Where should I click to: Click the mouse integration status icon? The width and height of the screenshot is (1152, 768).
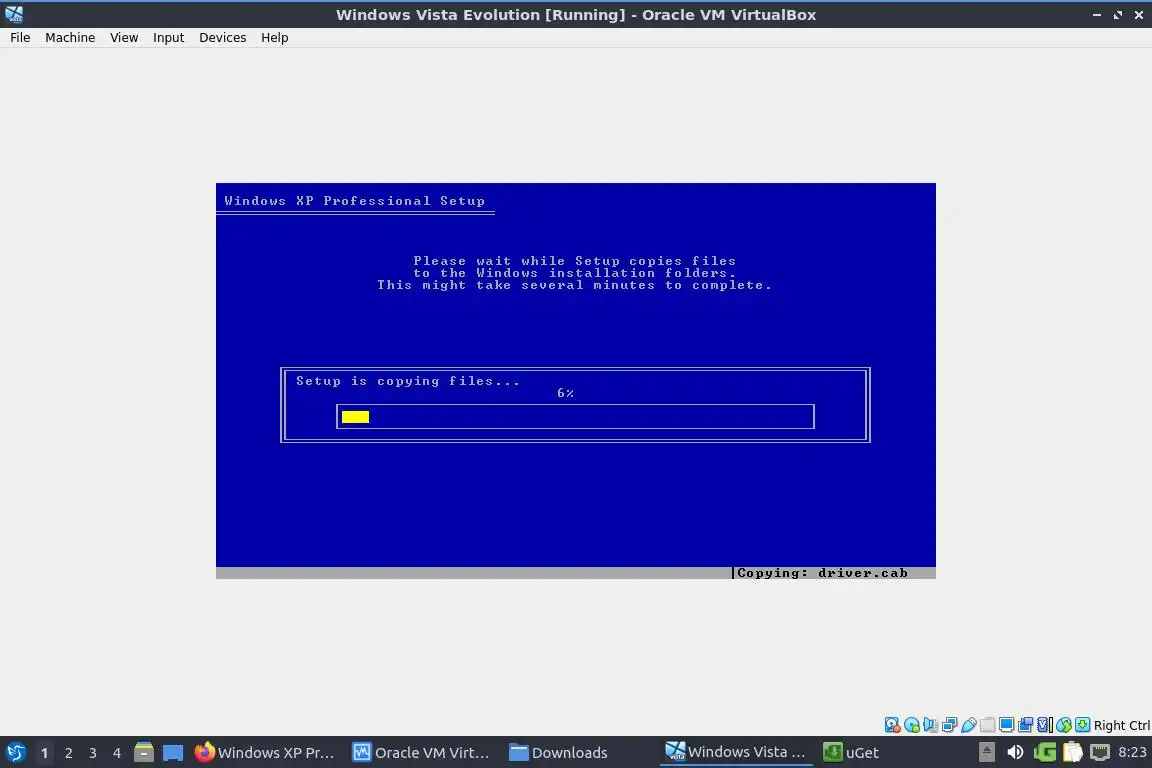[x=1064, y=725]
